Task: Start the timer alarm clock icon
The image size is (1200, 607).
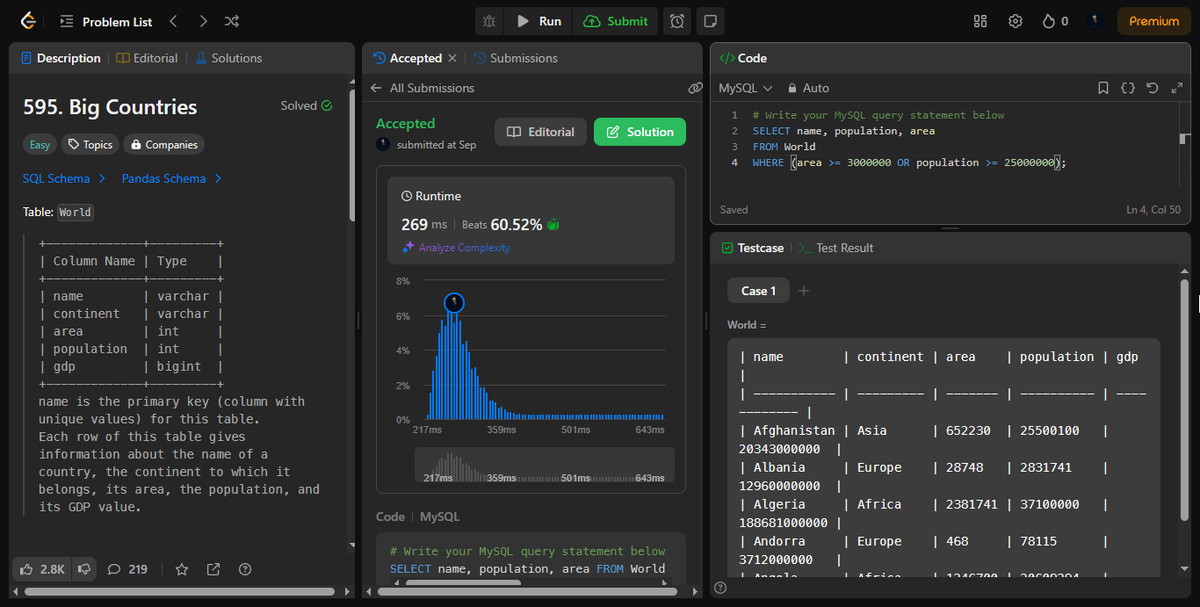Action: (677, 21)
